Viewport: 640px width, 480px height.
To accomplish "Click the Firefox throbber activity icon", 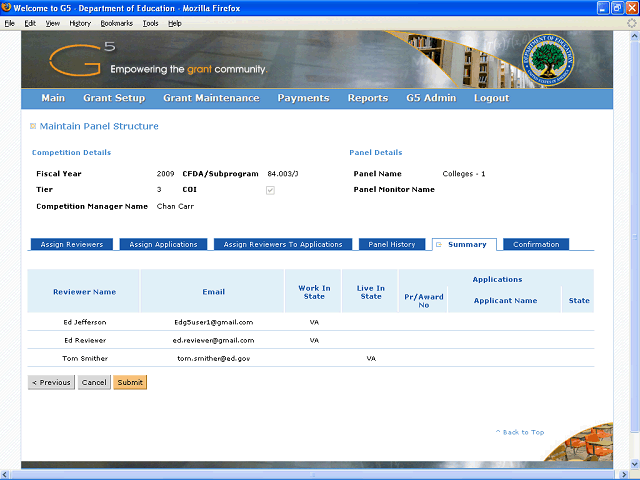I will 632,23.
